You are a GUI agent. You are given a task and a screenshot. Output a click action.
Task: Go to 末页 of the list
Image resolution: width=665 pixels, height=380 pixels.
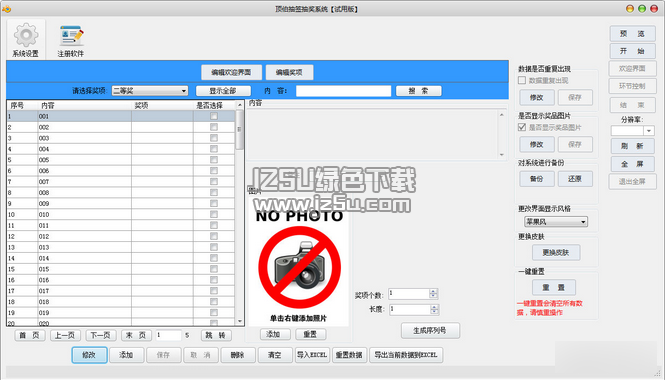[136, 335]
